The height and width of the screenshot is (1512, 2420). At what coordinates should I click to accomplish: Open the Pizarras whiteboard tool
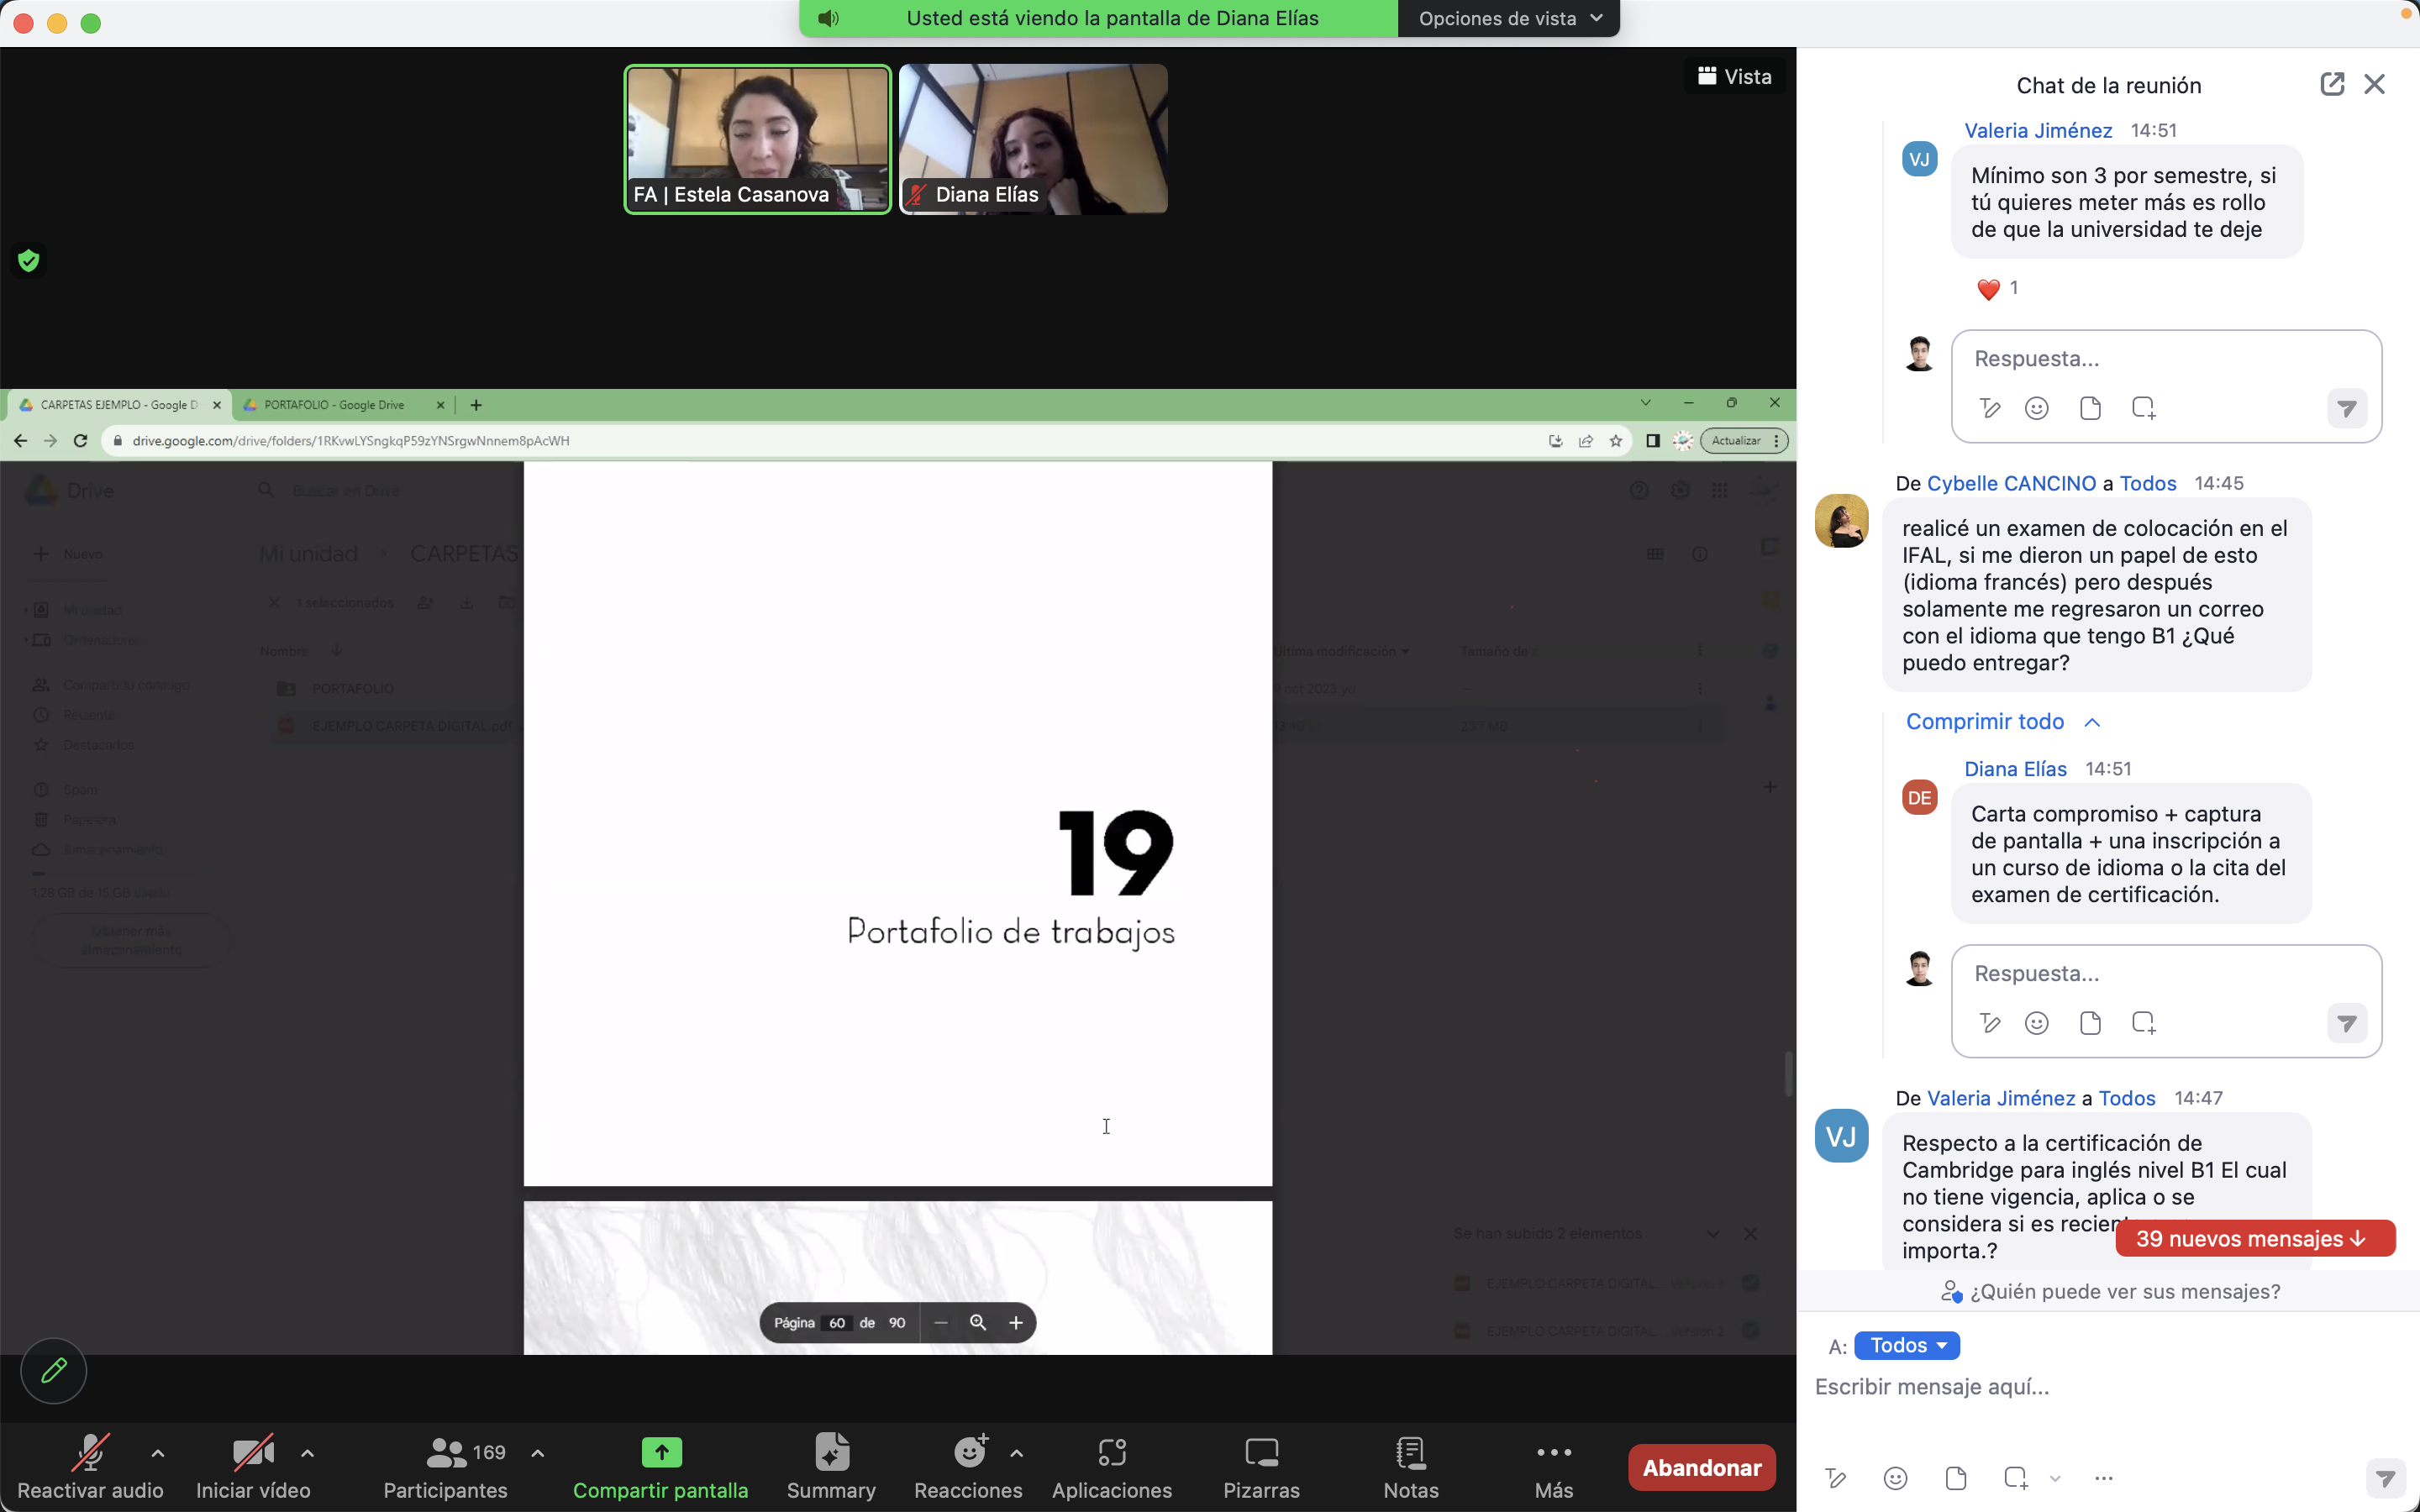point(1261,1465)
